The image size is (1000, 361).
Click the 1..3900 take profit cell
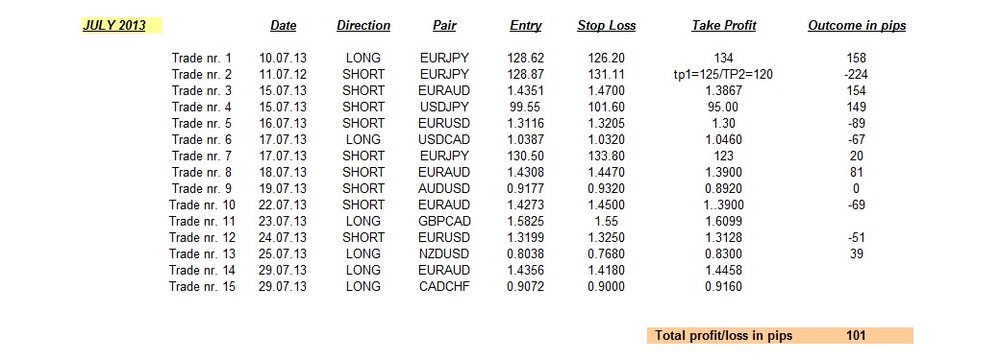[x=724, y=205]
